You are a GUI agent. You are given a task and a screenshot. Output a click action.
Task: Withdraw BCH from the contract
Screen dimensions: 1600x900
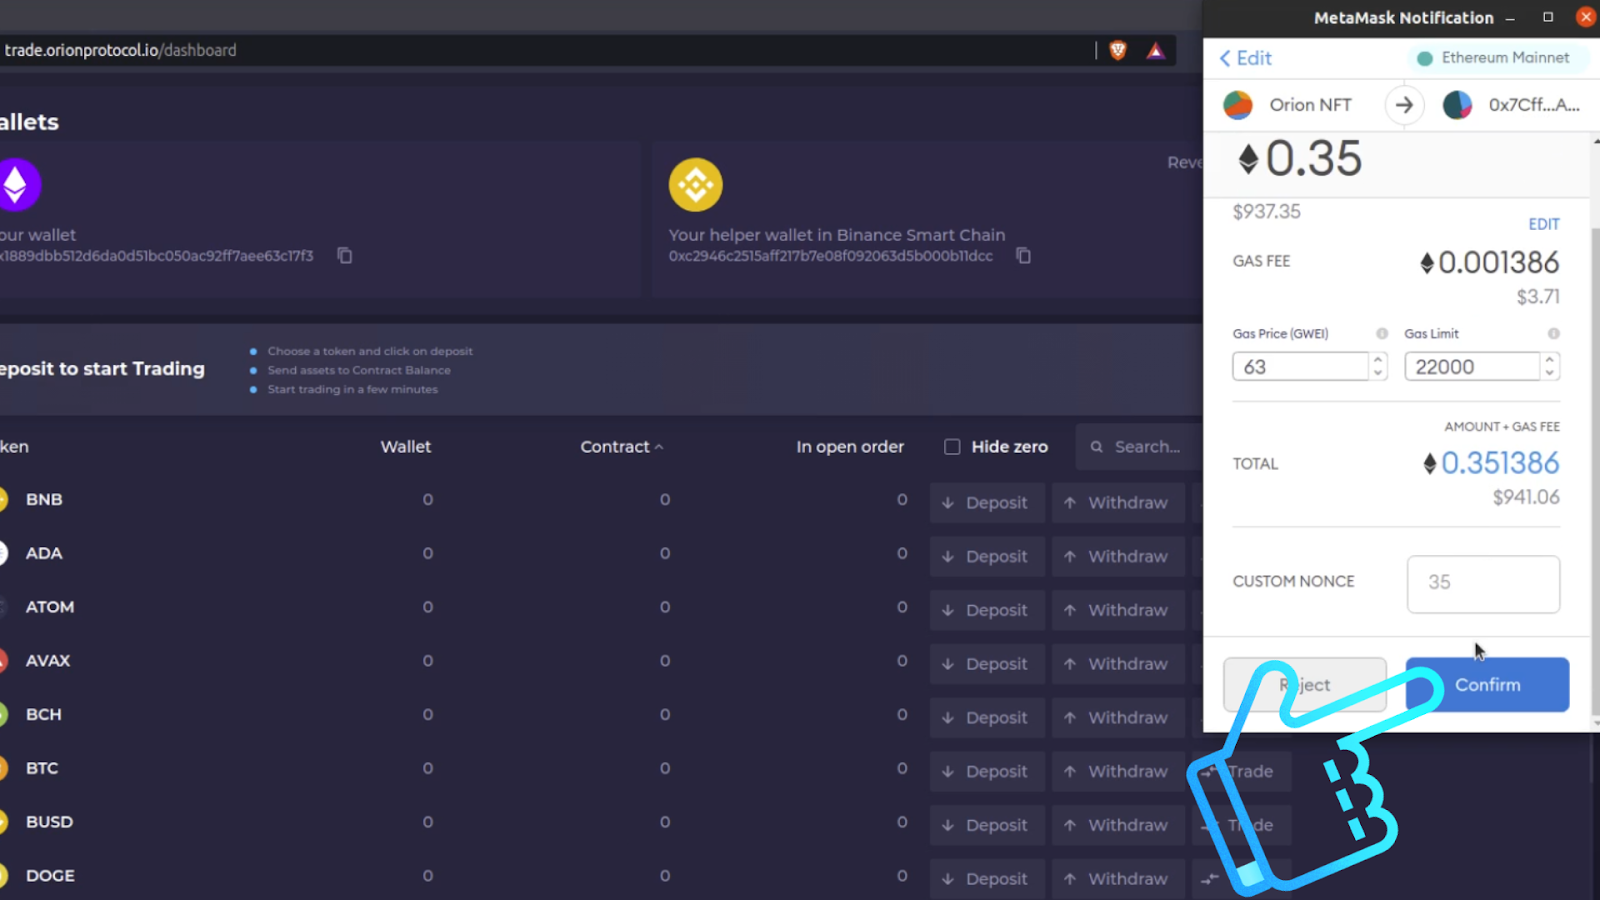tap(1118, 718)
